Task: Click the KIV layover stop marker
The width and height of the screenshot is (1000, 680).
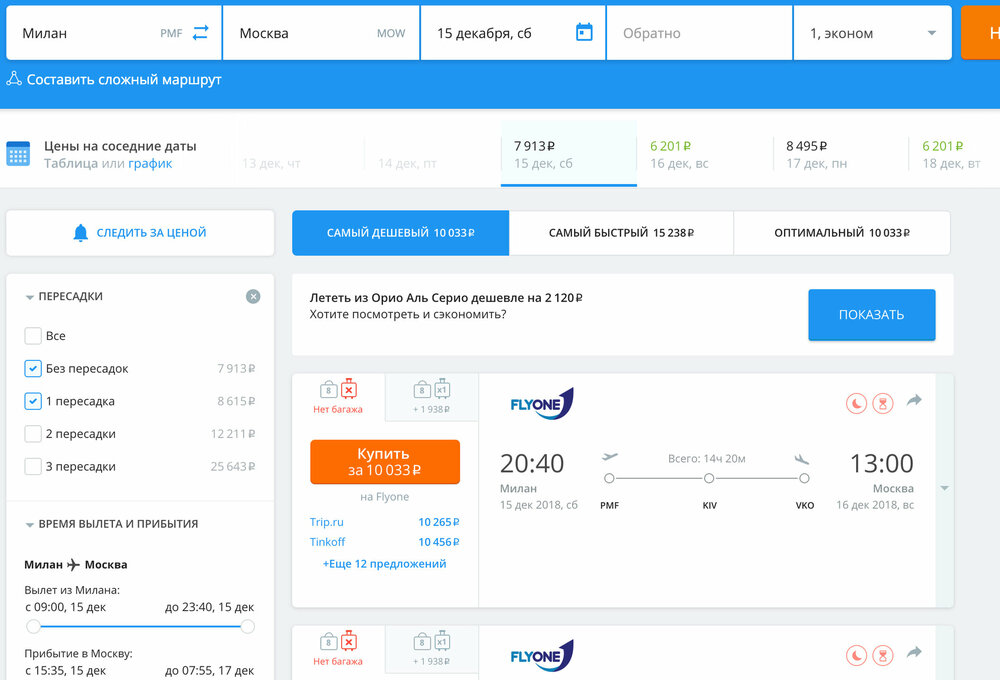Action: (x=709, y=478)
